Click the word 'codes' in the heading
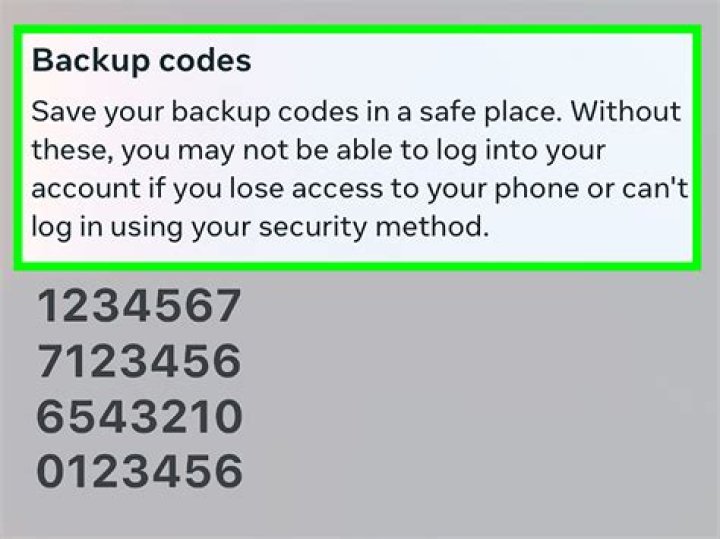This screenshot has width=720, height=539. [x=205, y=61]
